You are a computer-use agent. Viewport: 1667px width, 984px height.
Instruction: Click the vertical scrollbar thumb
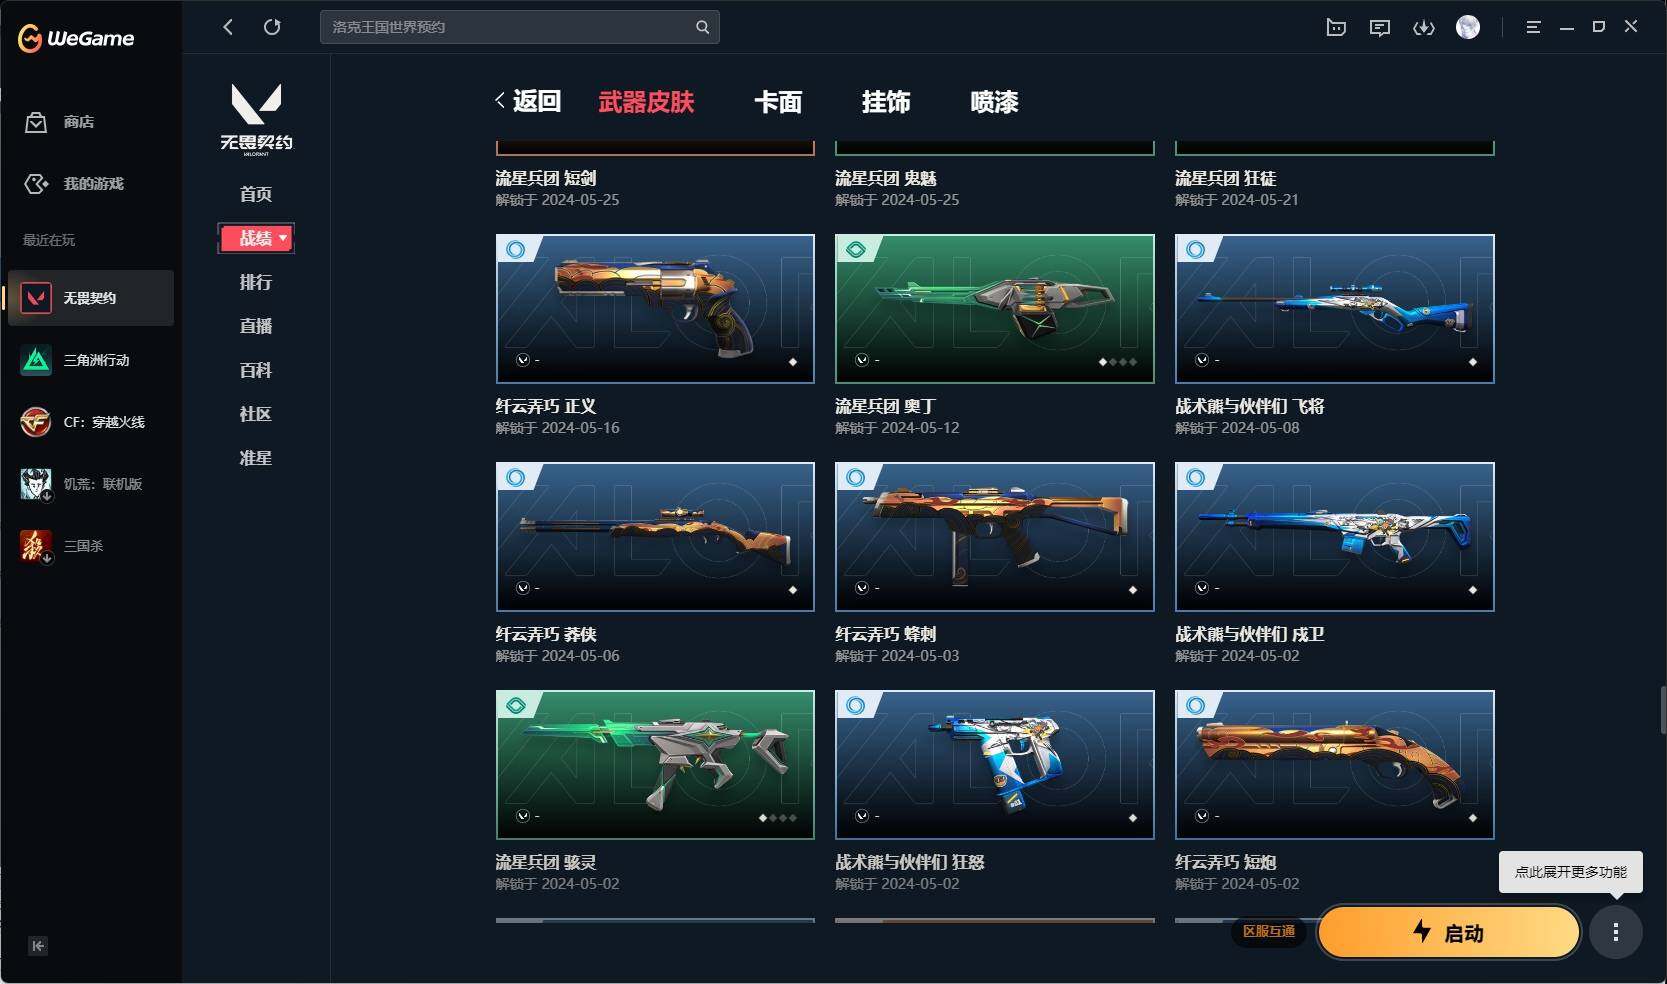pos(1662,710)
